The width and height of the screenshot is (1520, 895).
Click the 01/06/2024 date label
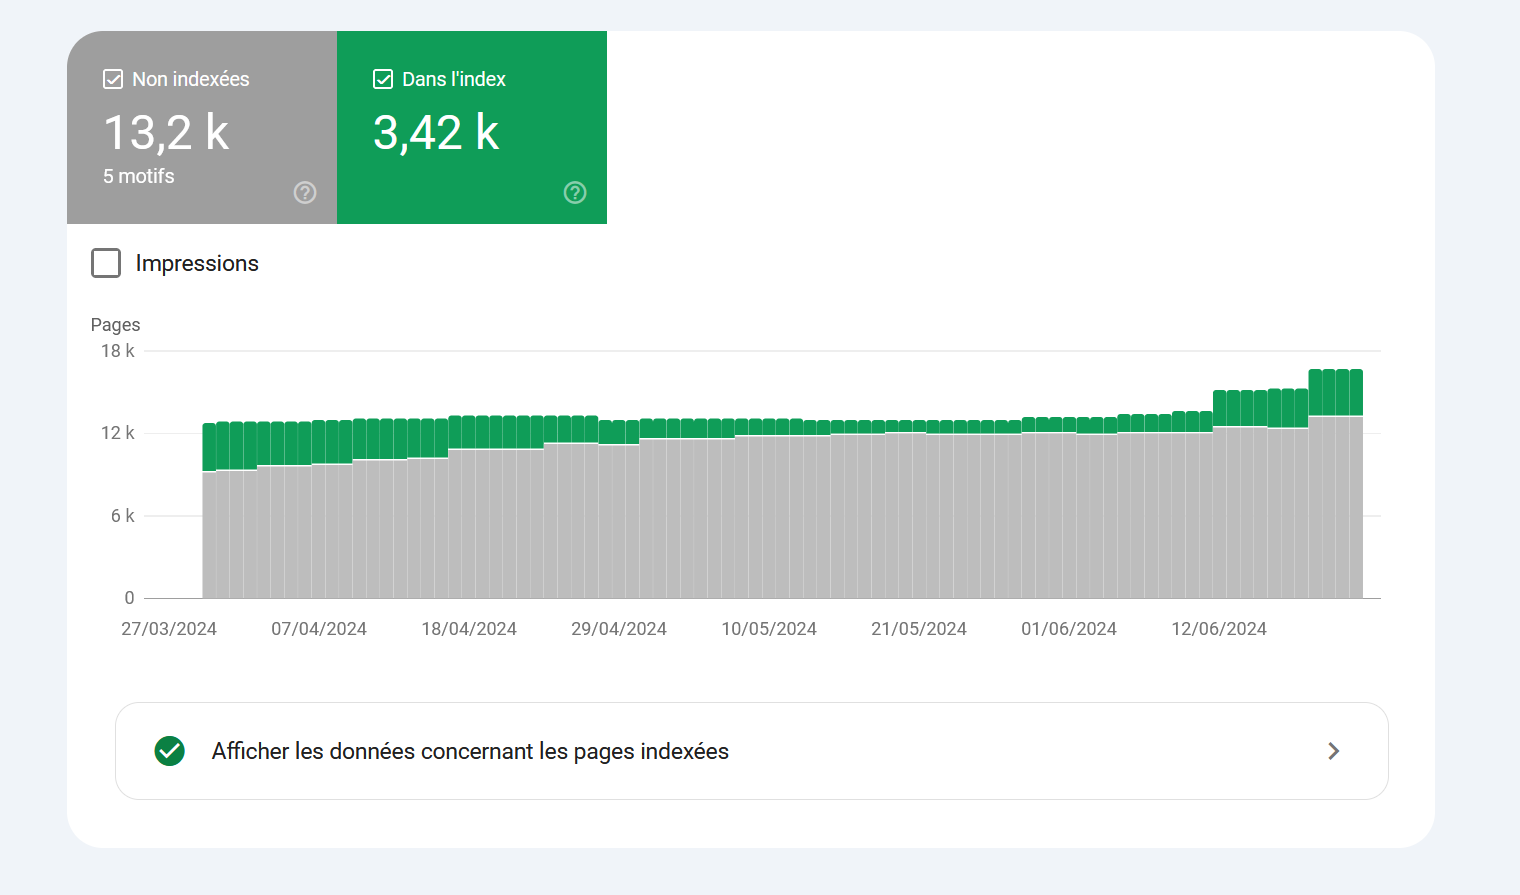[x=1069, y=629]
